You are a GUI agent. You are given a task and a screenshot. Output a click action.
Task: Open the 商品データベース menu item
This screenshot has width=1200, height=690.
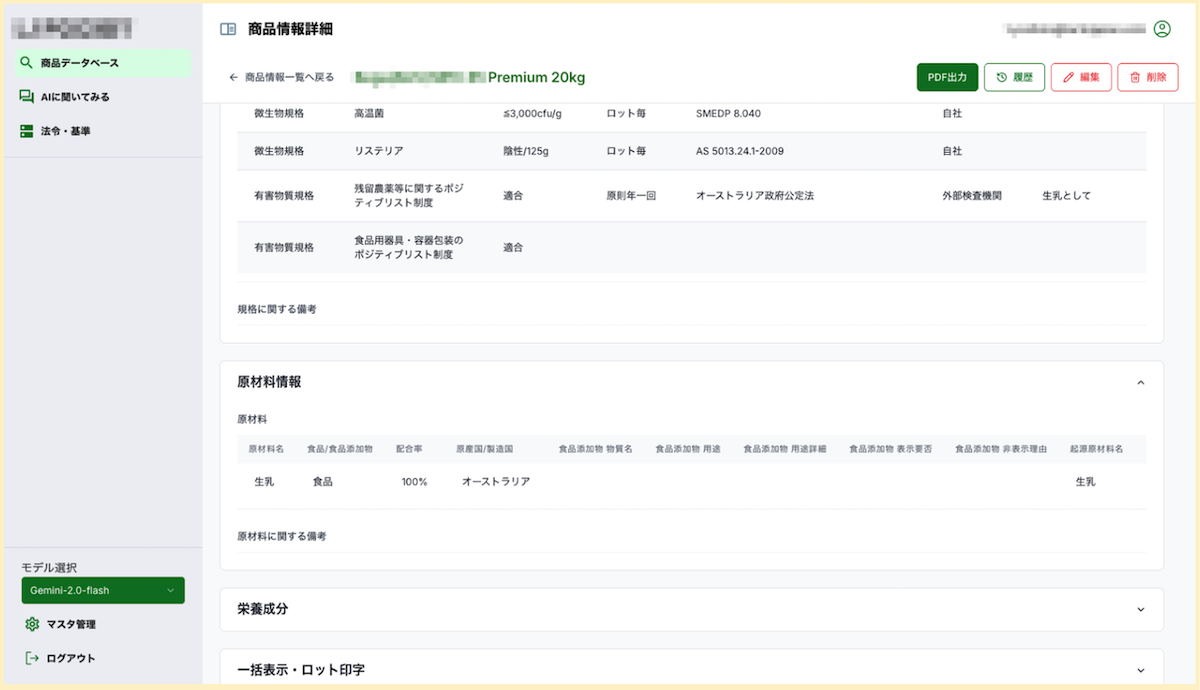point(80,63)
